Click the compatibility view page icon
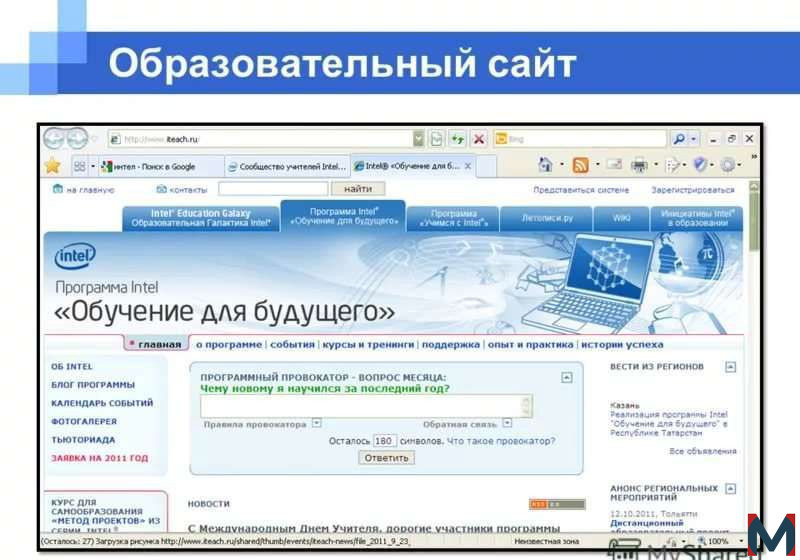This screenshot has height=560, width=800. coord(436,139)
